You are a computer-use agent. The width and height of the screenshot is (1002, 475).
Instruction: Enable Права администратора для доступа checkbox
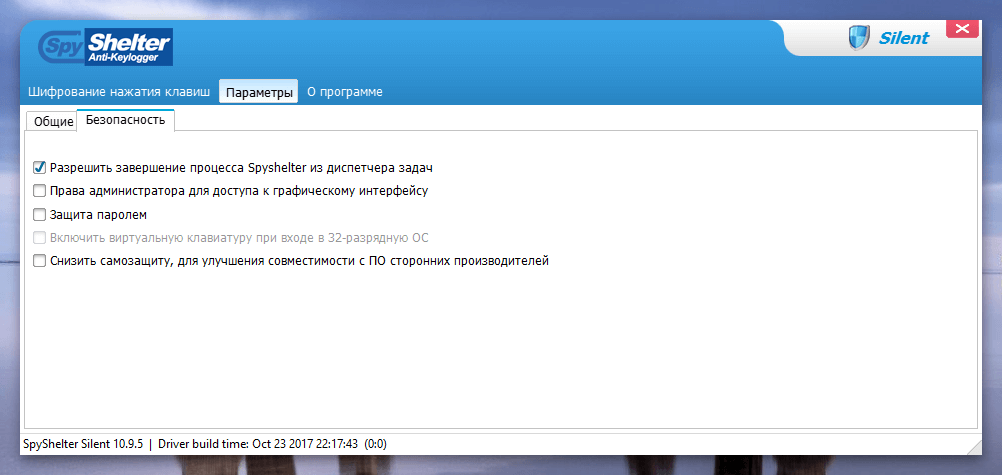click(40, 191)
